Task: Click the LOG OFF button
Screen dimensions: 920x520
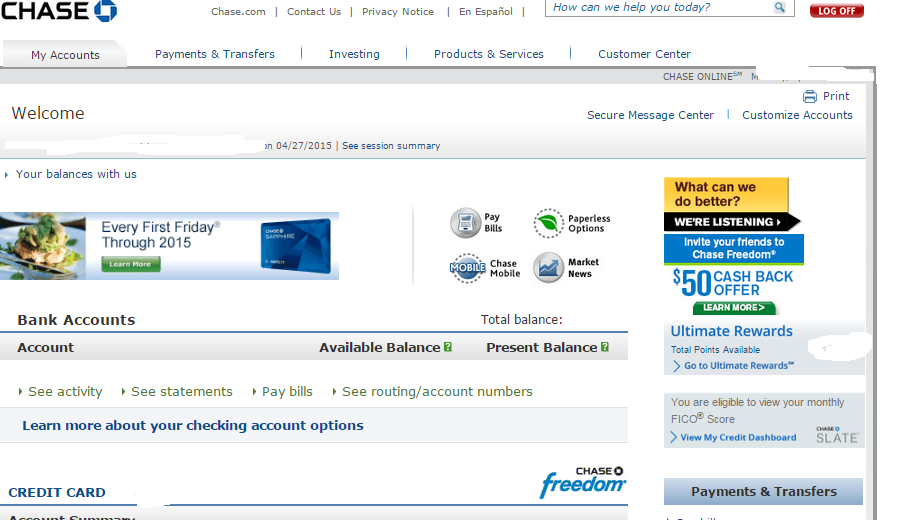Action: click(837, 11)
